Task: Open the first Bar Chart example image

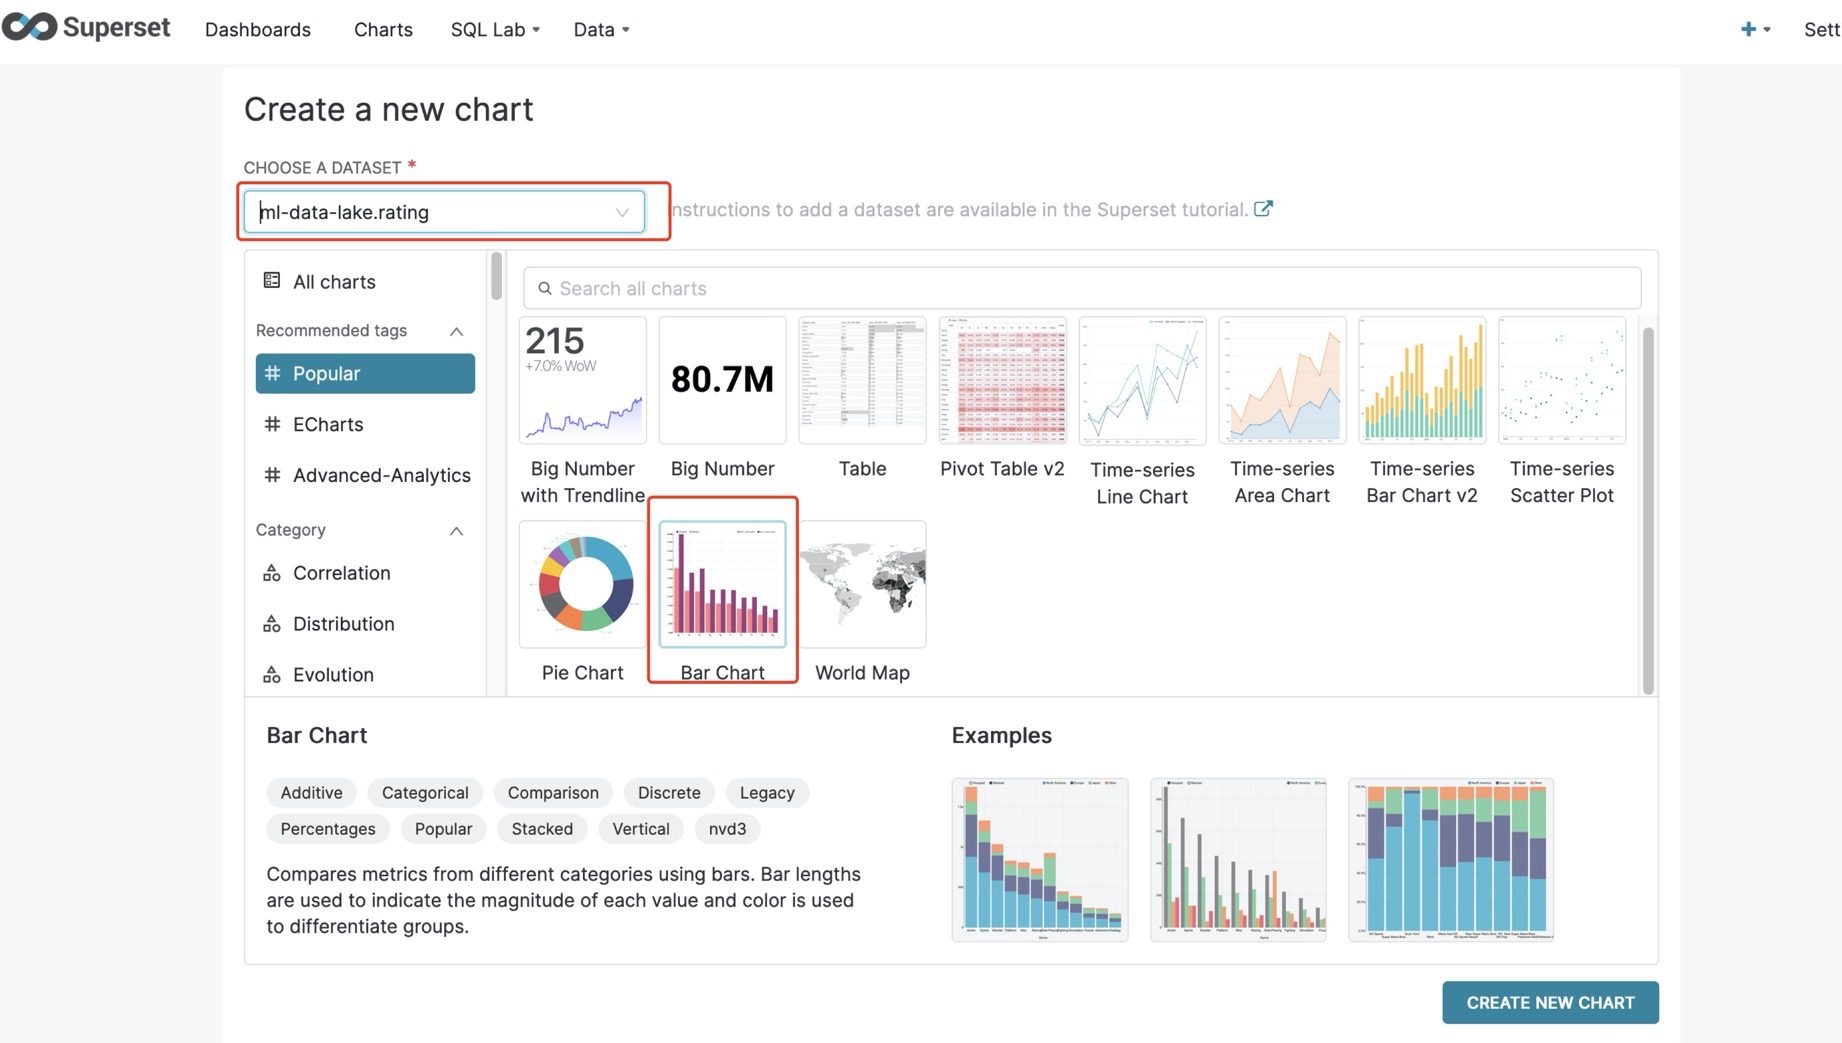Action: tap(1040, 859)
